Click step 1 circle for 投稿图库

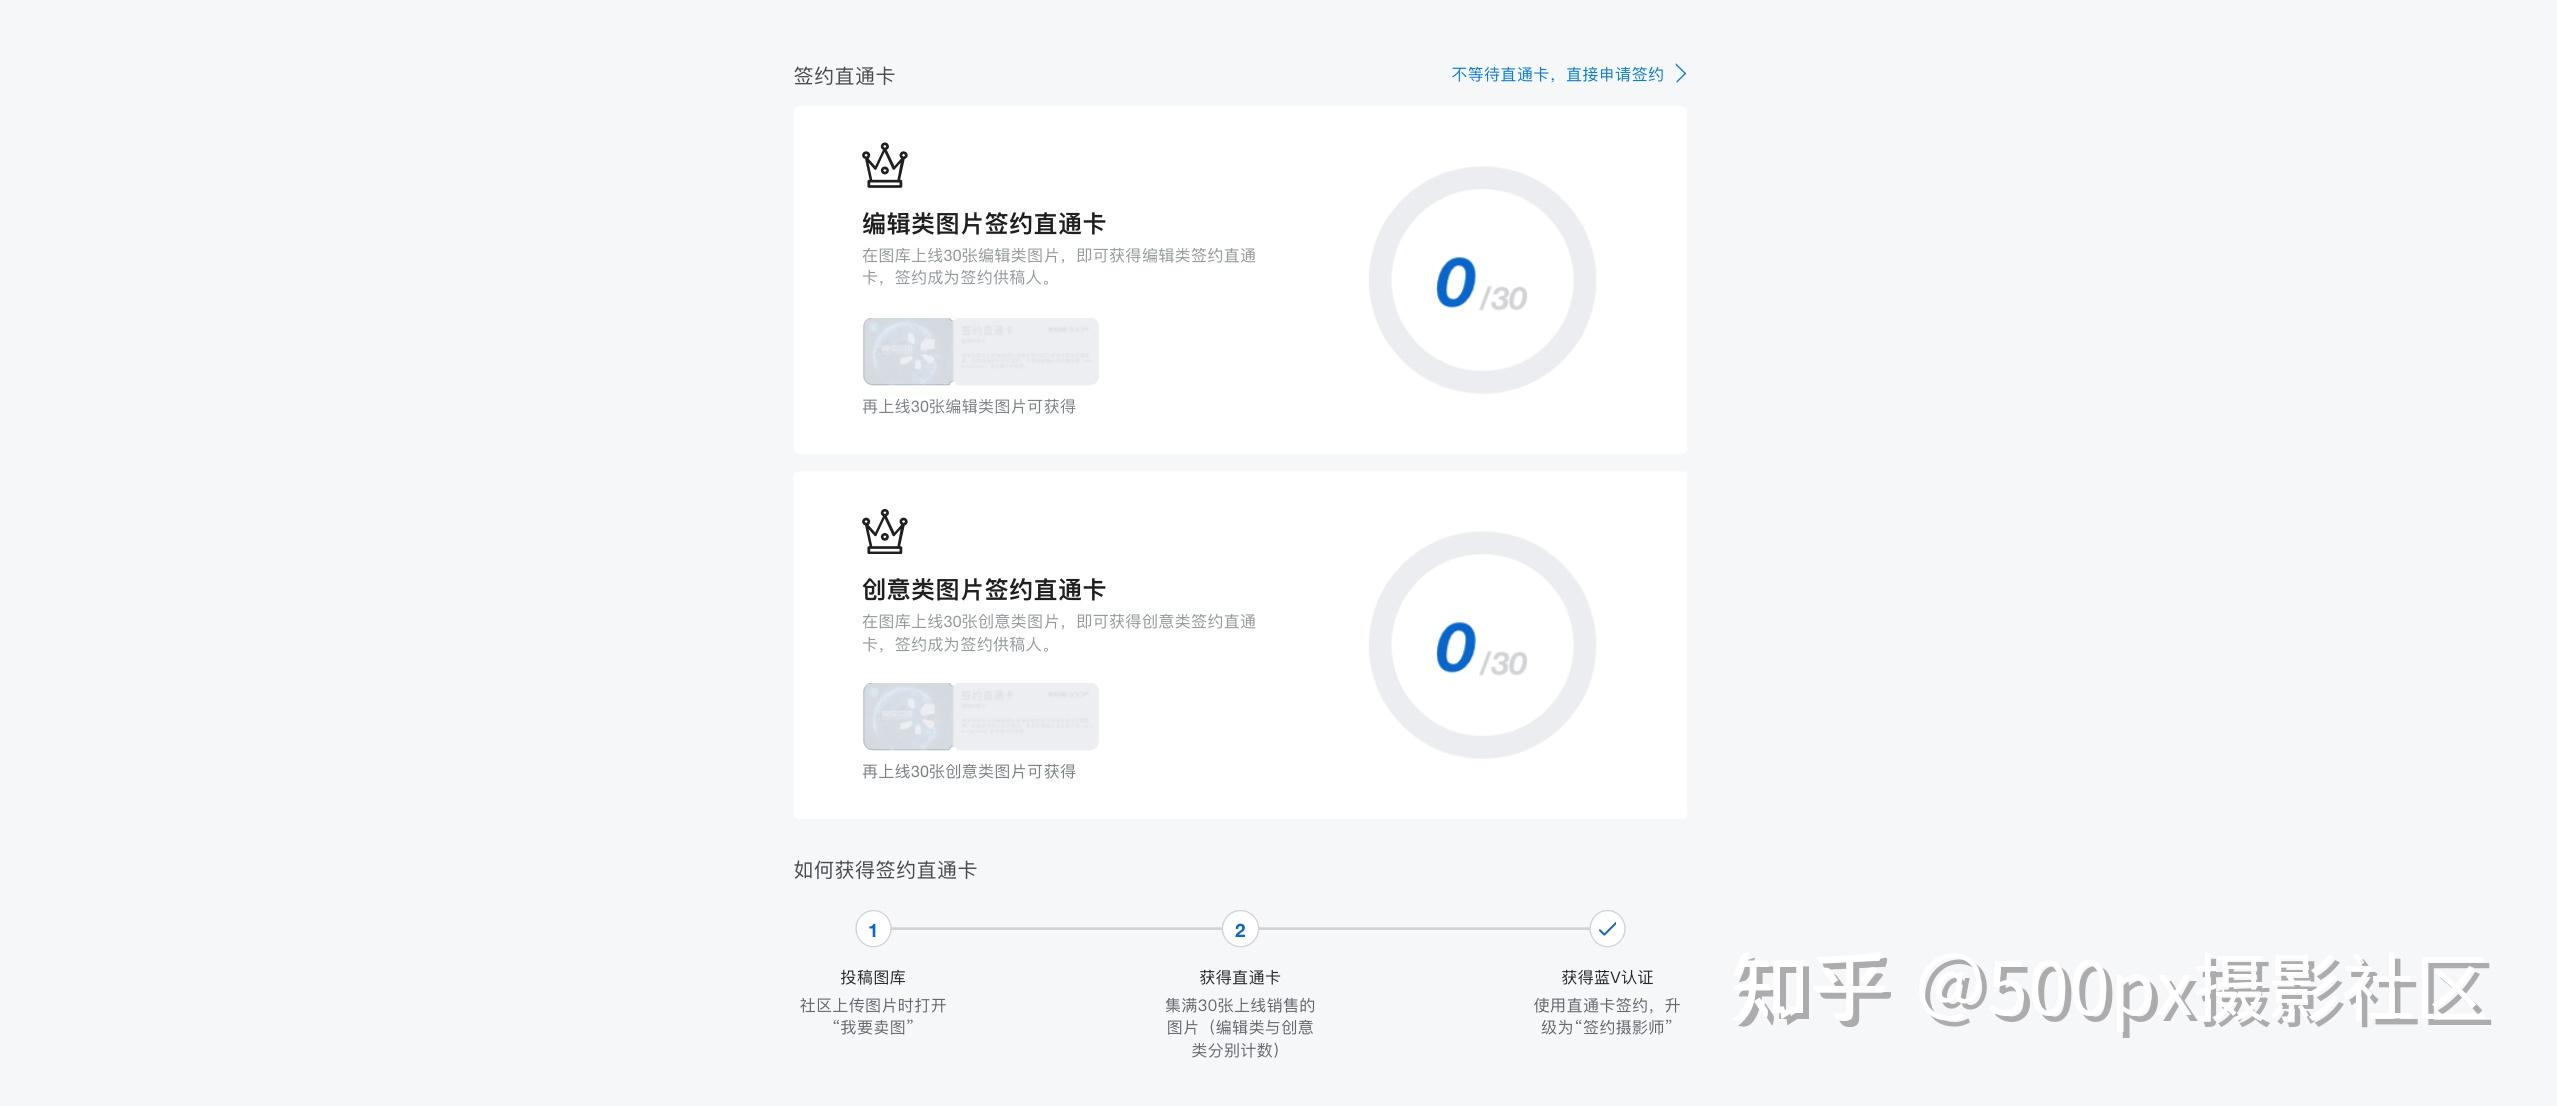click(x=873, y=930)
